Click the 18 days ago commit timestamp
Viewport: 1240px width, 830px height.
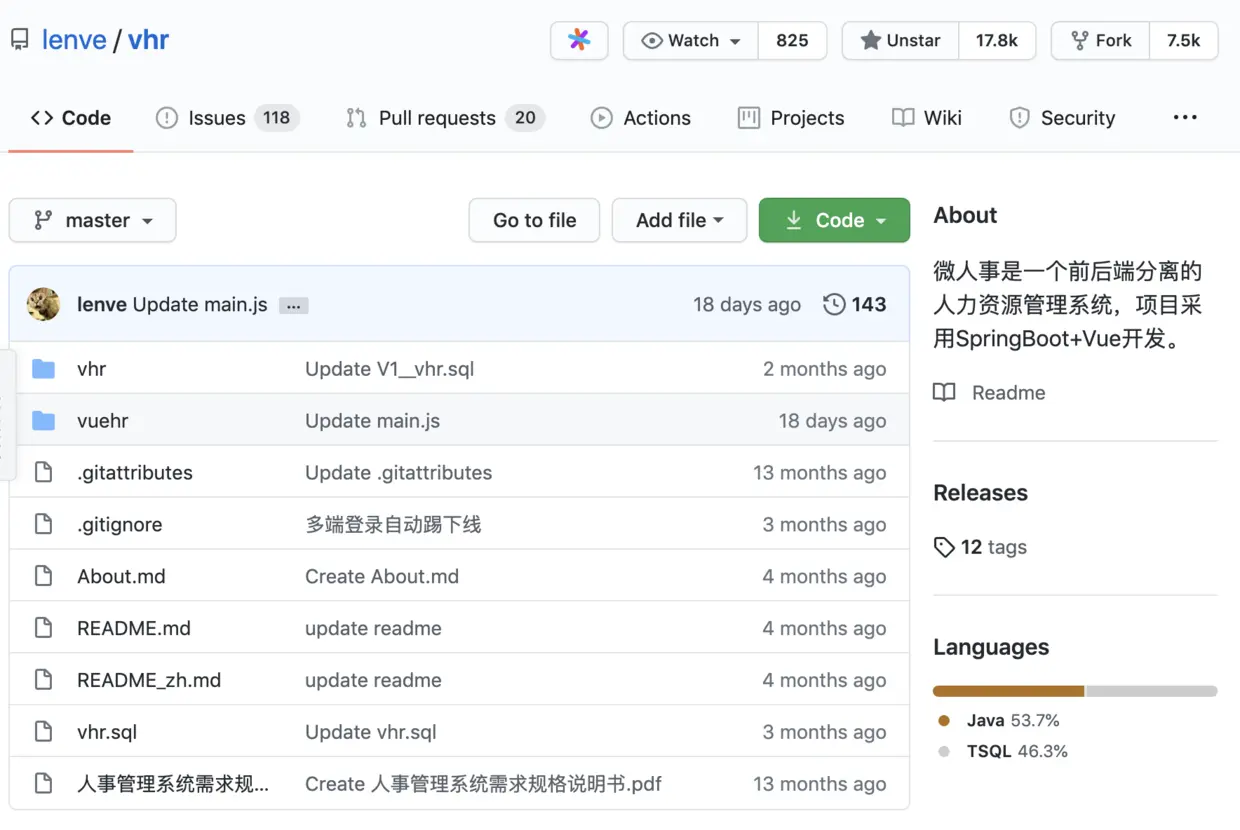pyautogui.click(x=747, y=305)
